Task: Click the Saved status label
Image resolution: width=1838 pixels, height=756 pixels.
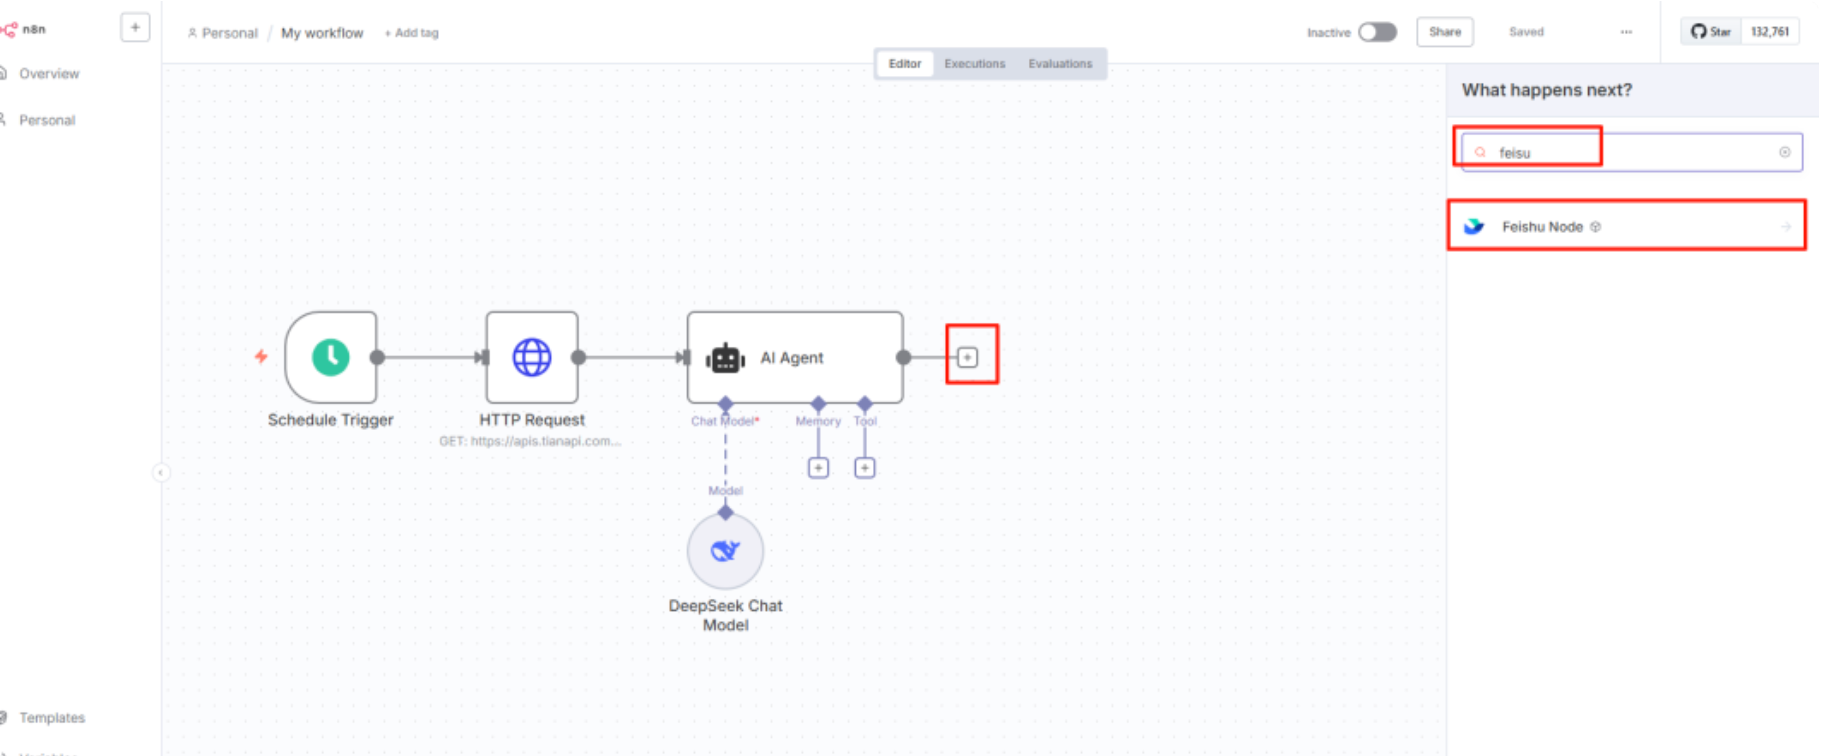Action: click(1526, 32)
